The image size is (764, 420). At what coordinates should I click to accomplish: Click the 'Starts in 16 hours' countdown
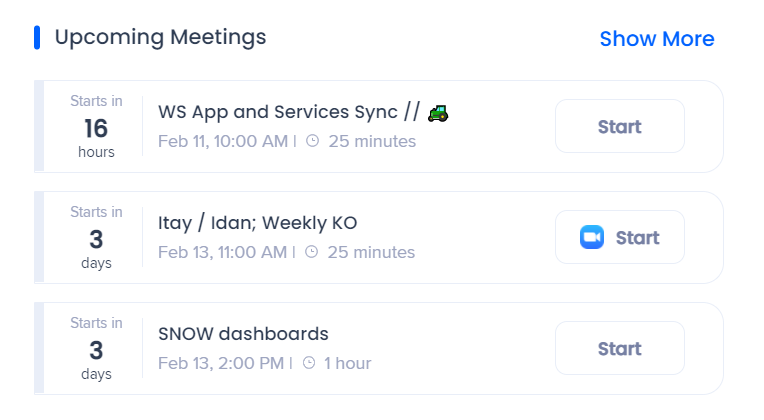(x=96, y=127)
